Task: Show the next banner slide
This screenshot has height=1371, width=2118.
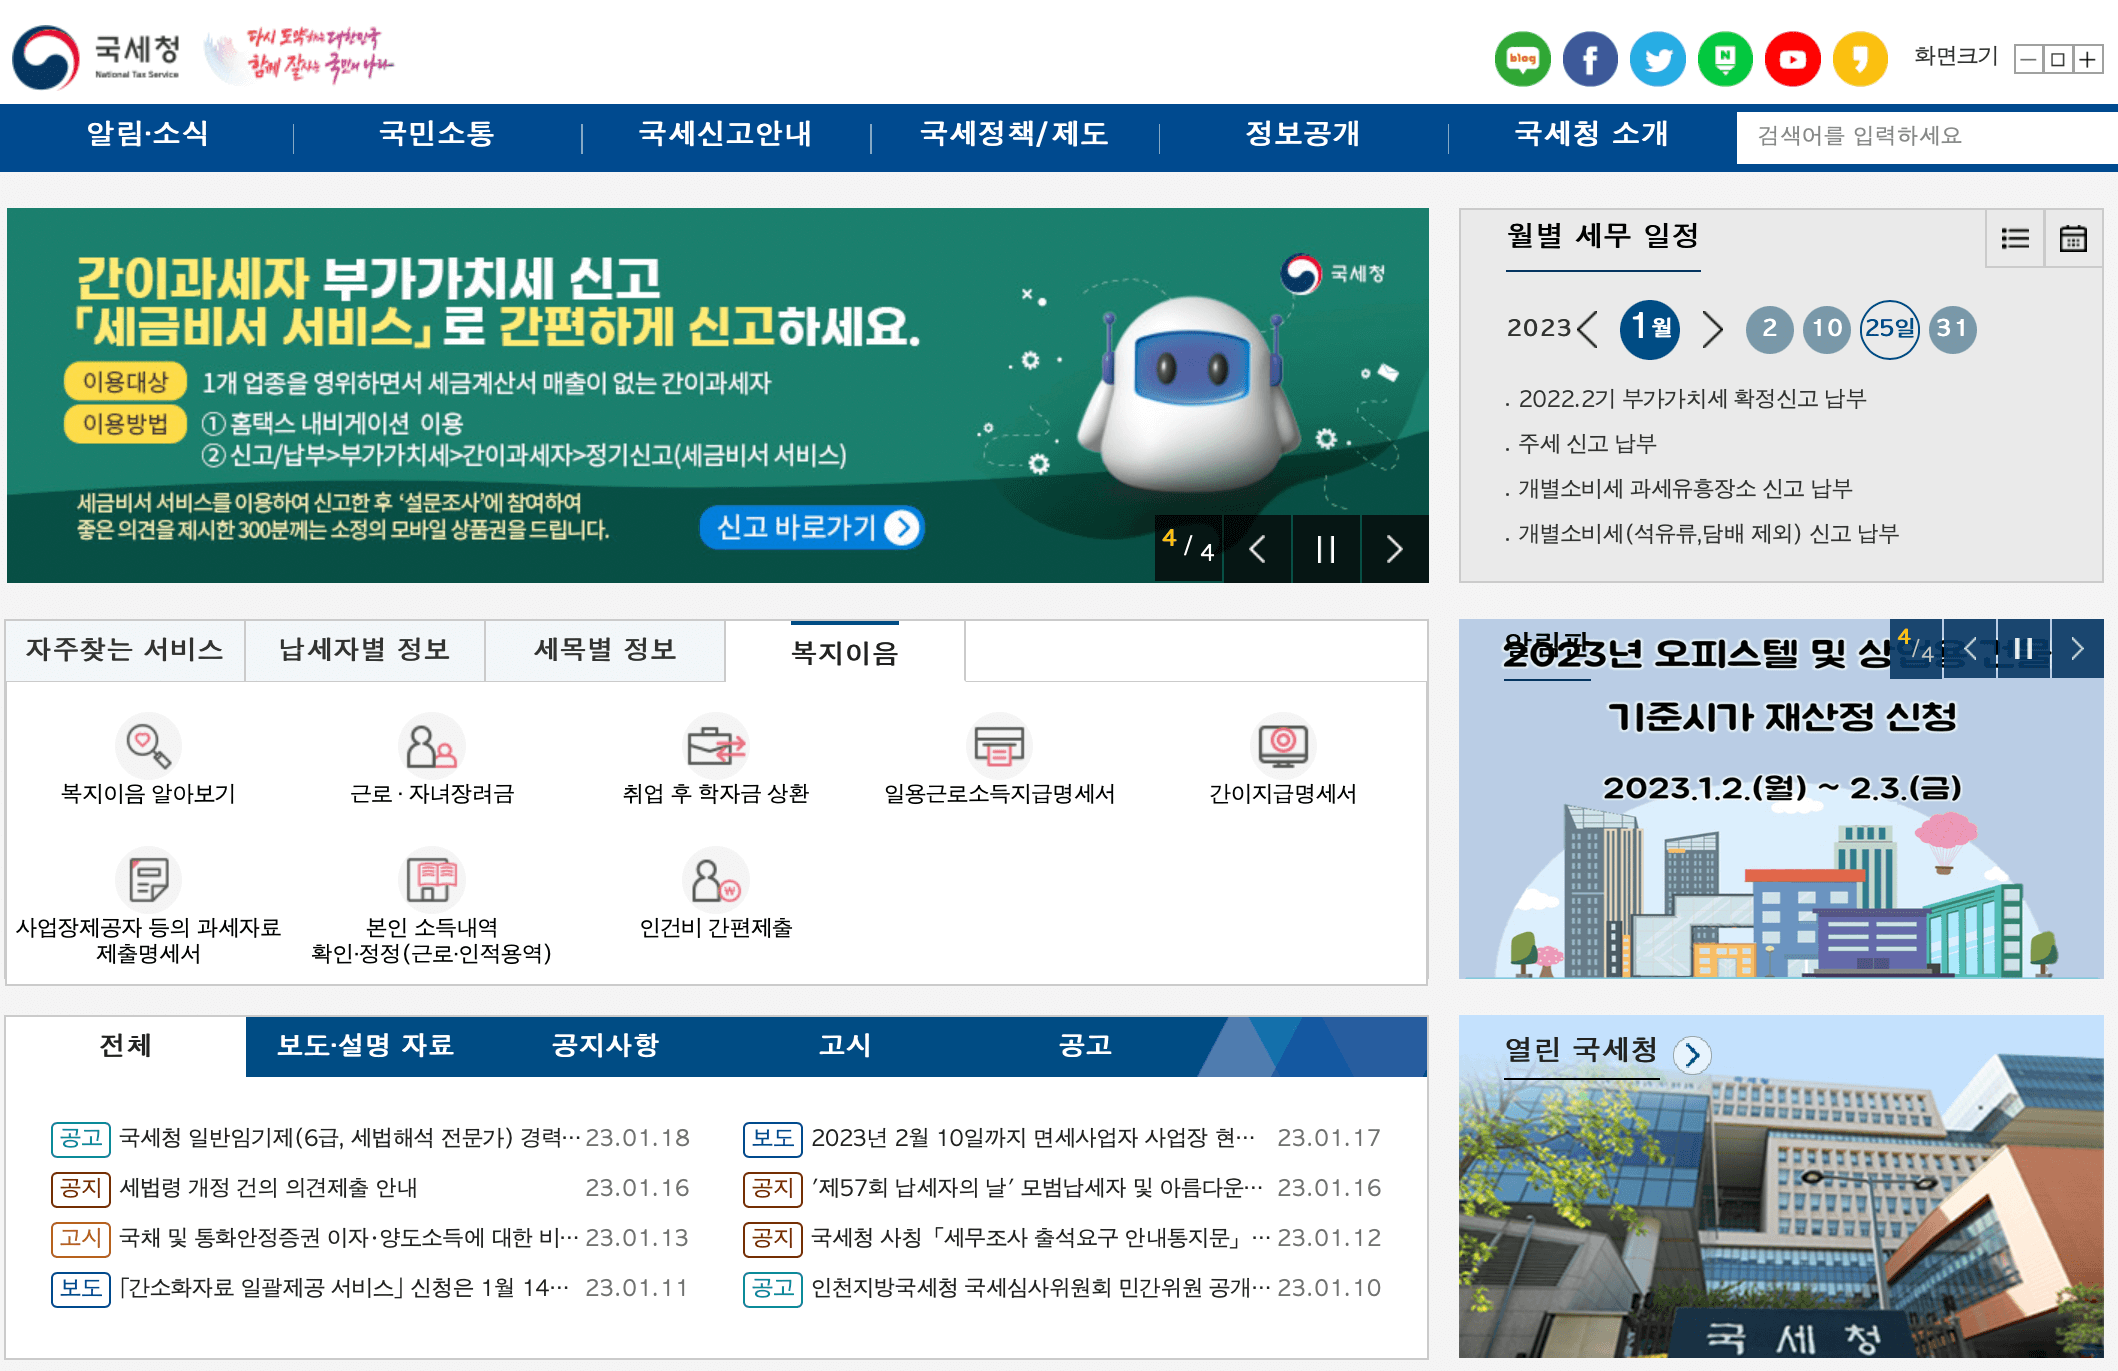Action: (1393, 549)
